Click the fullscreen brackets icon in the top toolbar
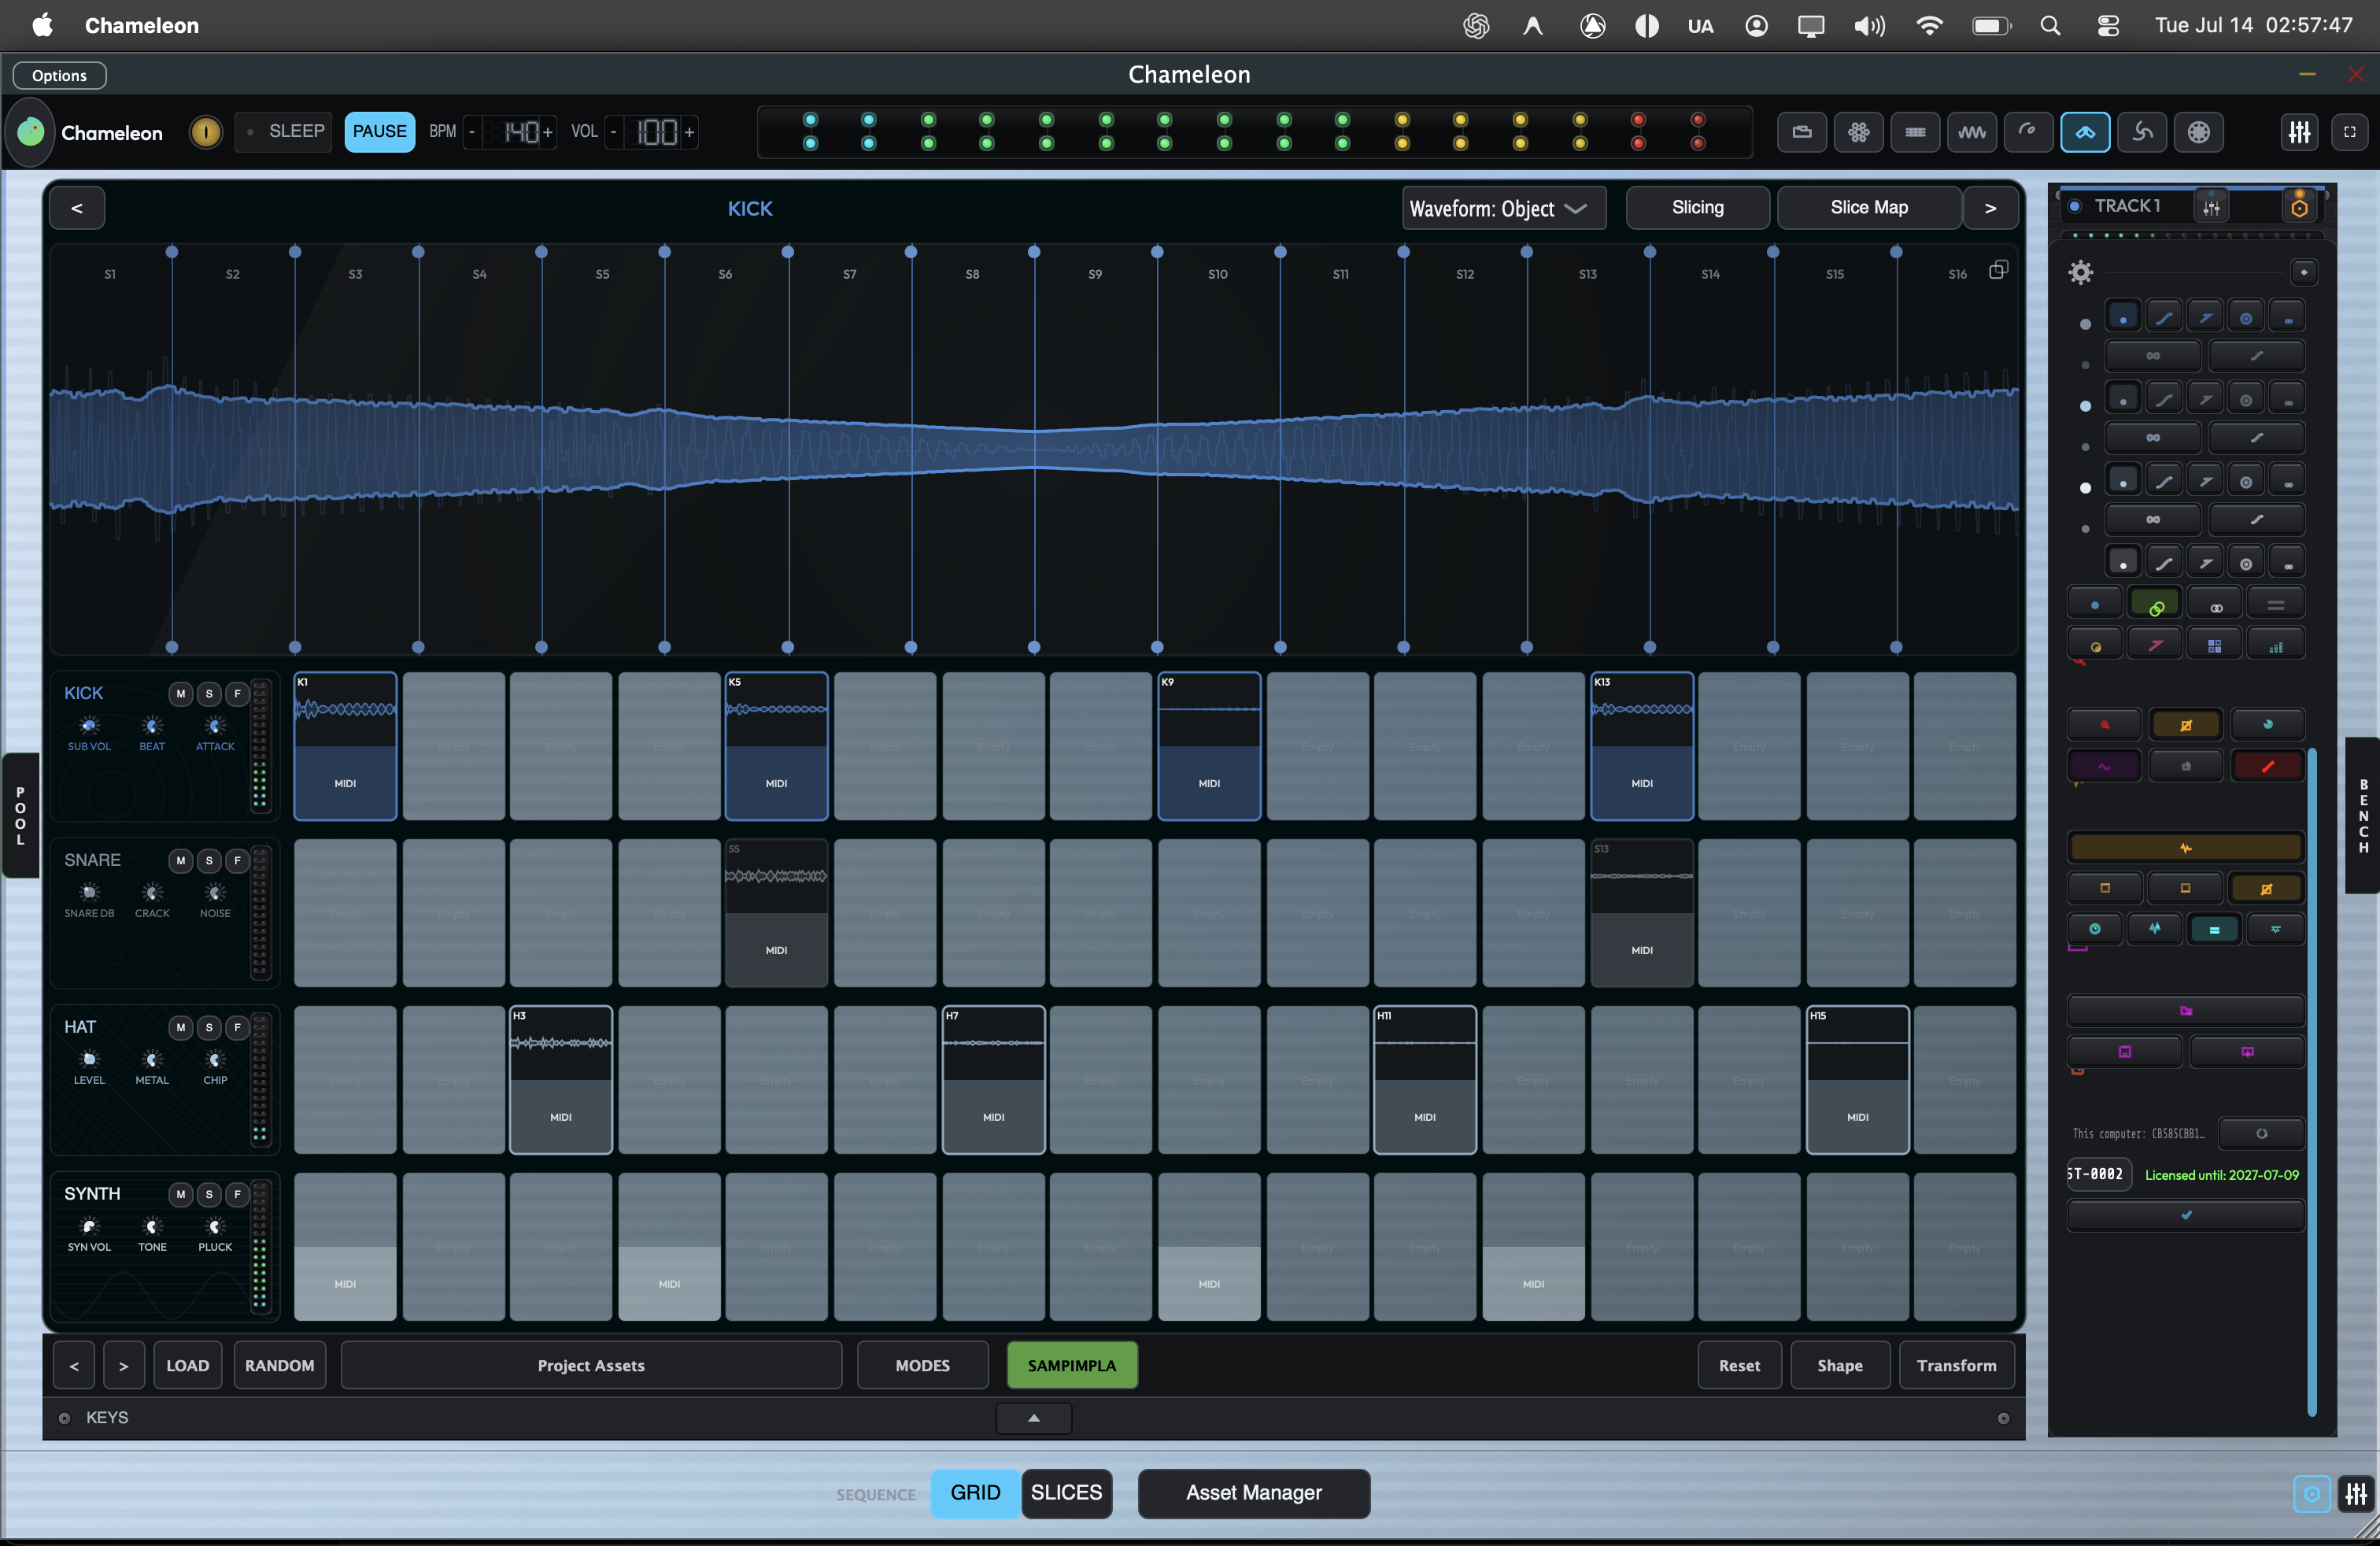Screen dimensions: 2380x1546 tap(2350, 132)
